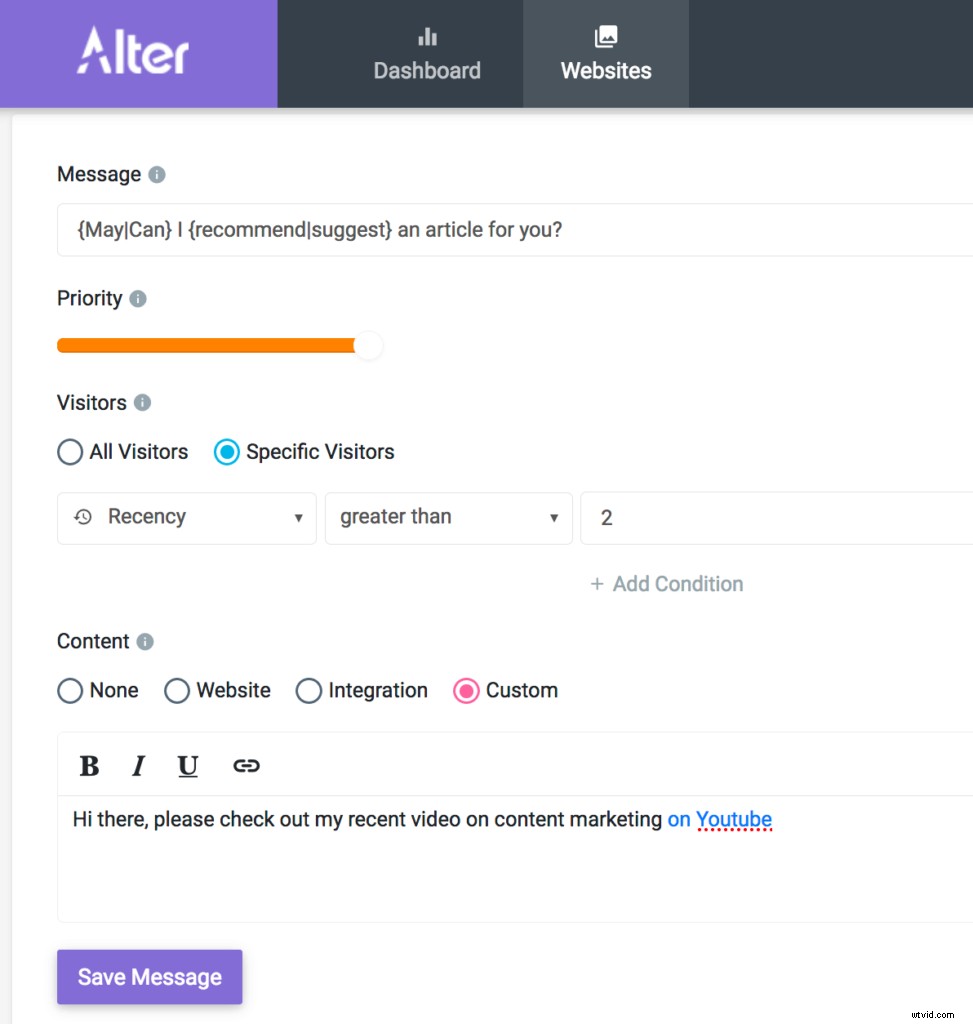Expand the Add Condition option
This screenshot has height=1024, width=973.
666,584
